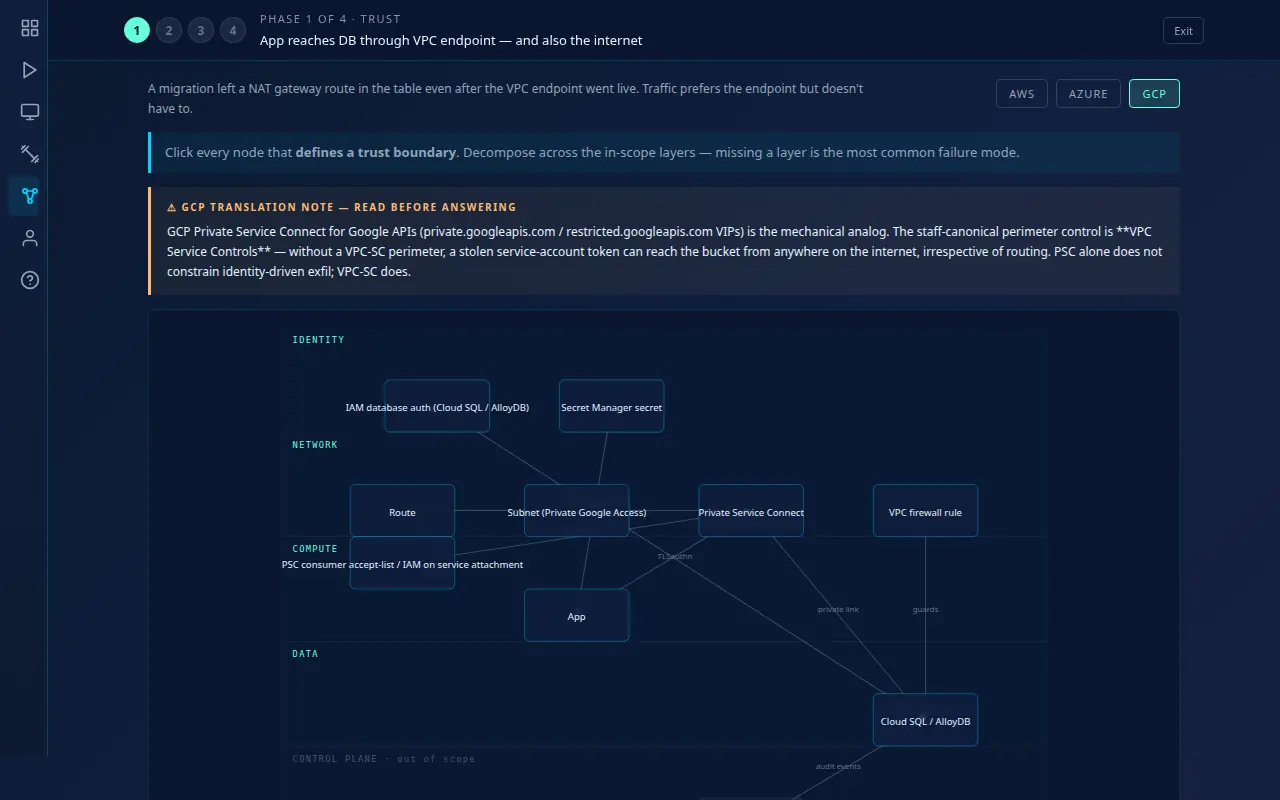The height and width of the screenshot is (800, 1280).
Task: Click the play icon in sidebar
Action: coord(30,70)
